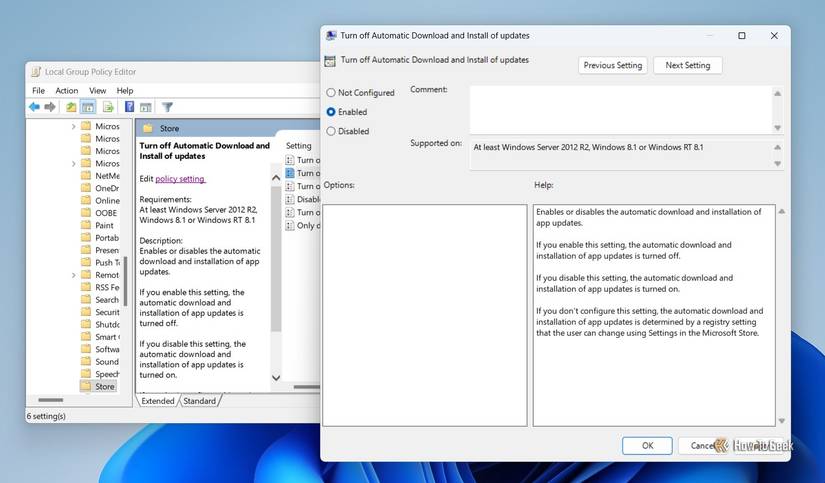825x483 pixels.
Task: Click inside the Comment text box
Action: 620,107
